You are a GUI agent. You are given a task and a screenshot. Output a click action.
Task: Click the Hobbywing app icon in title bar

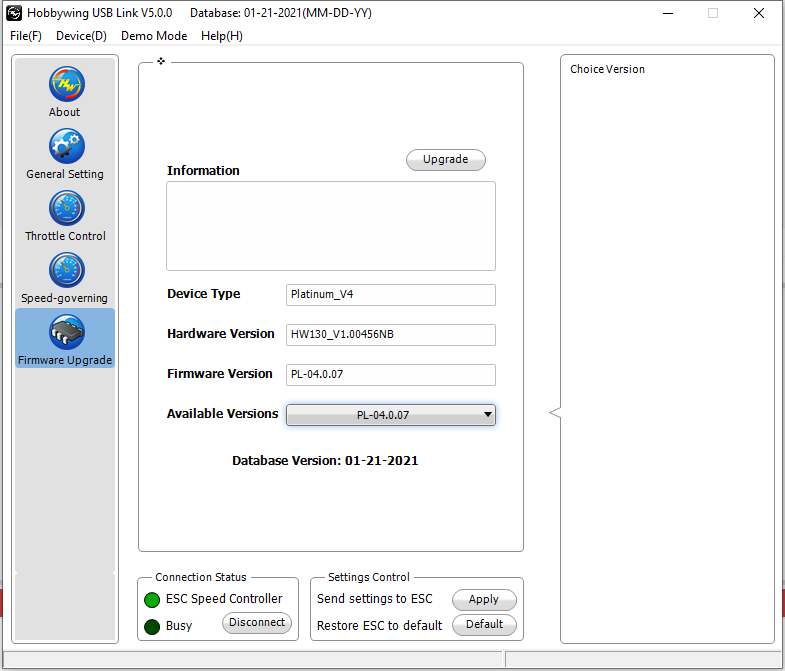[15, 13]
